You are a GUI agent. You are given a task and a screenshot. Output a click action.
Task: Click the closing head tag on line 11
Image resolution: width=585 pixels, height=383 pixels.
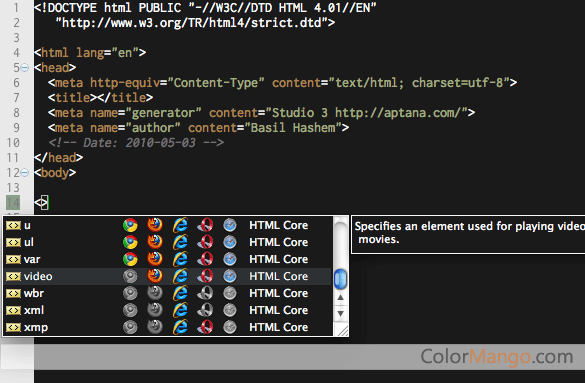pyautogui.click(x=58, y=158)
